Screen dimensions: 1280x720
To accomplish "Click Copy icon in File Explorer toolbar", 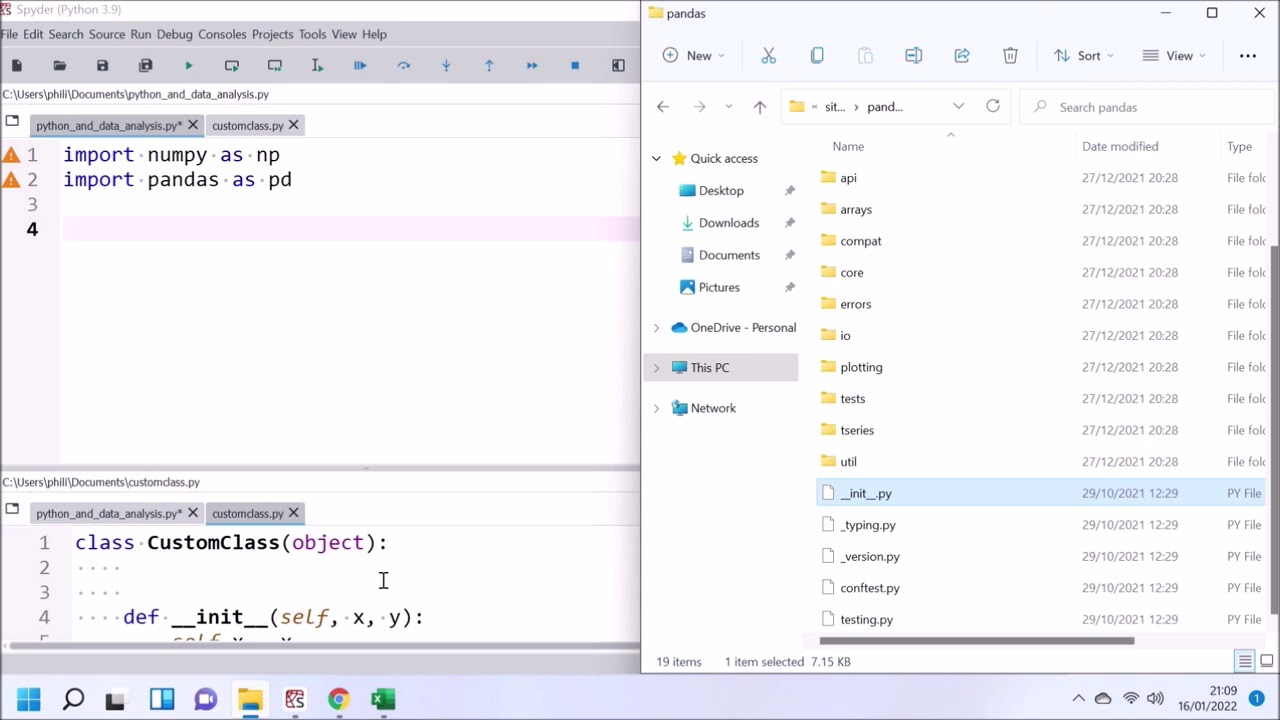I will [x=817, y=56].
